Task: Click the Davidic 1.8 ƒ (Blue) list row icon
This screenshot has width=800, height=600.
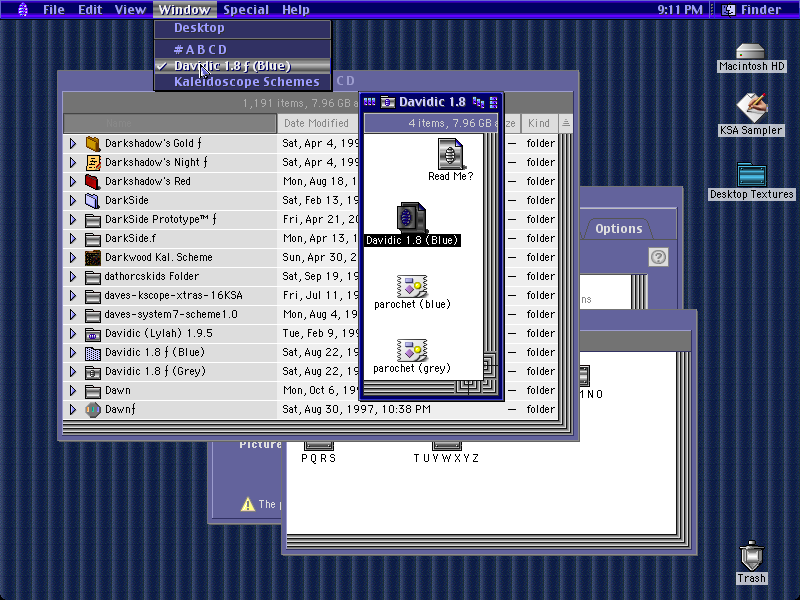Action: 92,353
